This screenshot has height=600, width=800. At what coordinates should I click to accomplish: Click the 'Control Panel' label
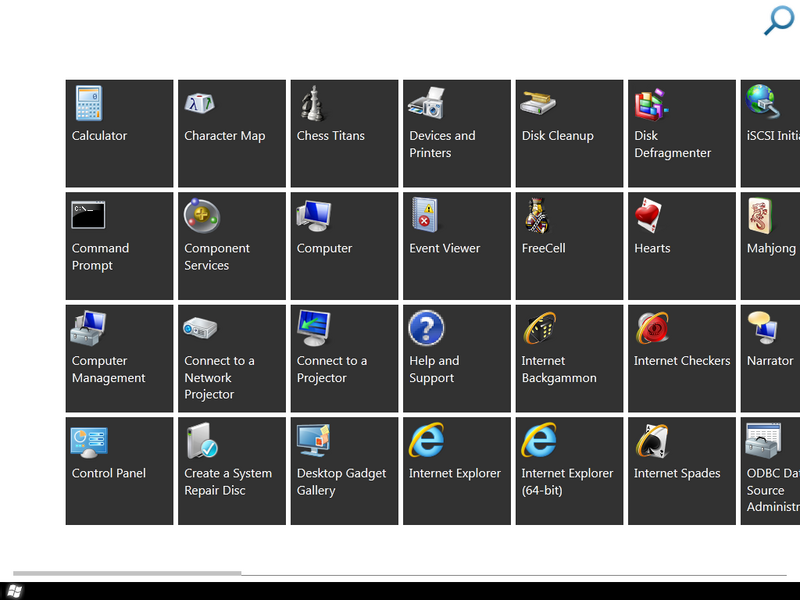[109, 473]
